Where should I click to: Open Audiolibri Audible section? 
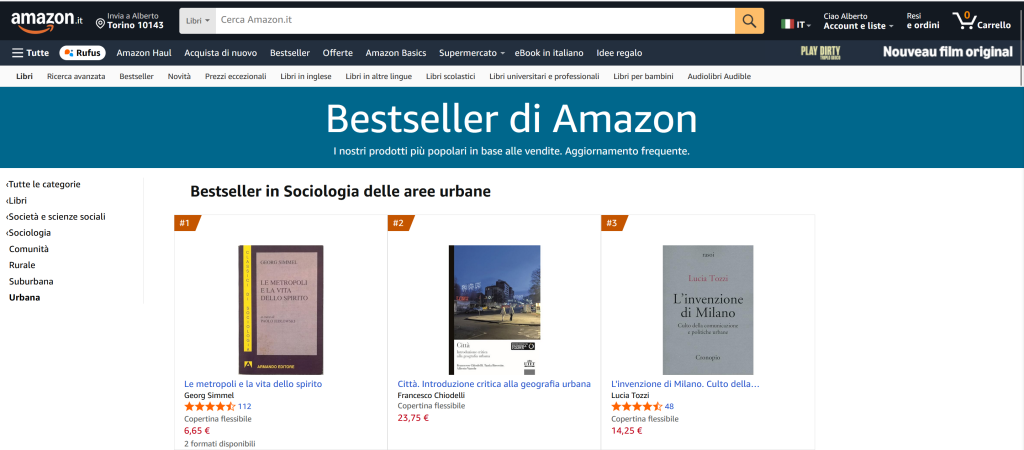pos(719,76)
